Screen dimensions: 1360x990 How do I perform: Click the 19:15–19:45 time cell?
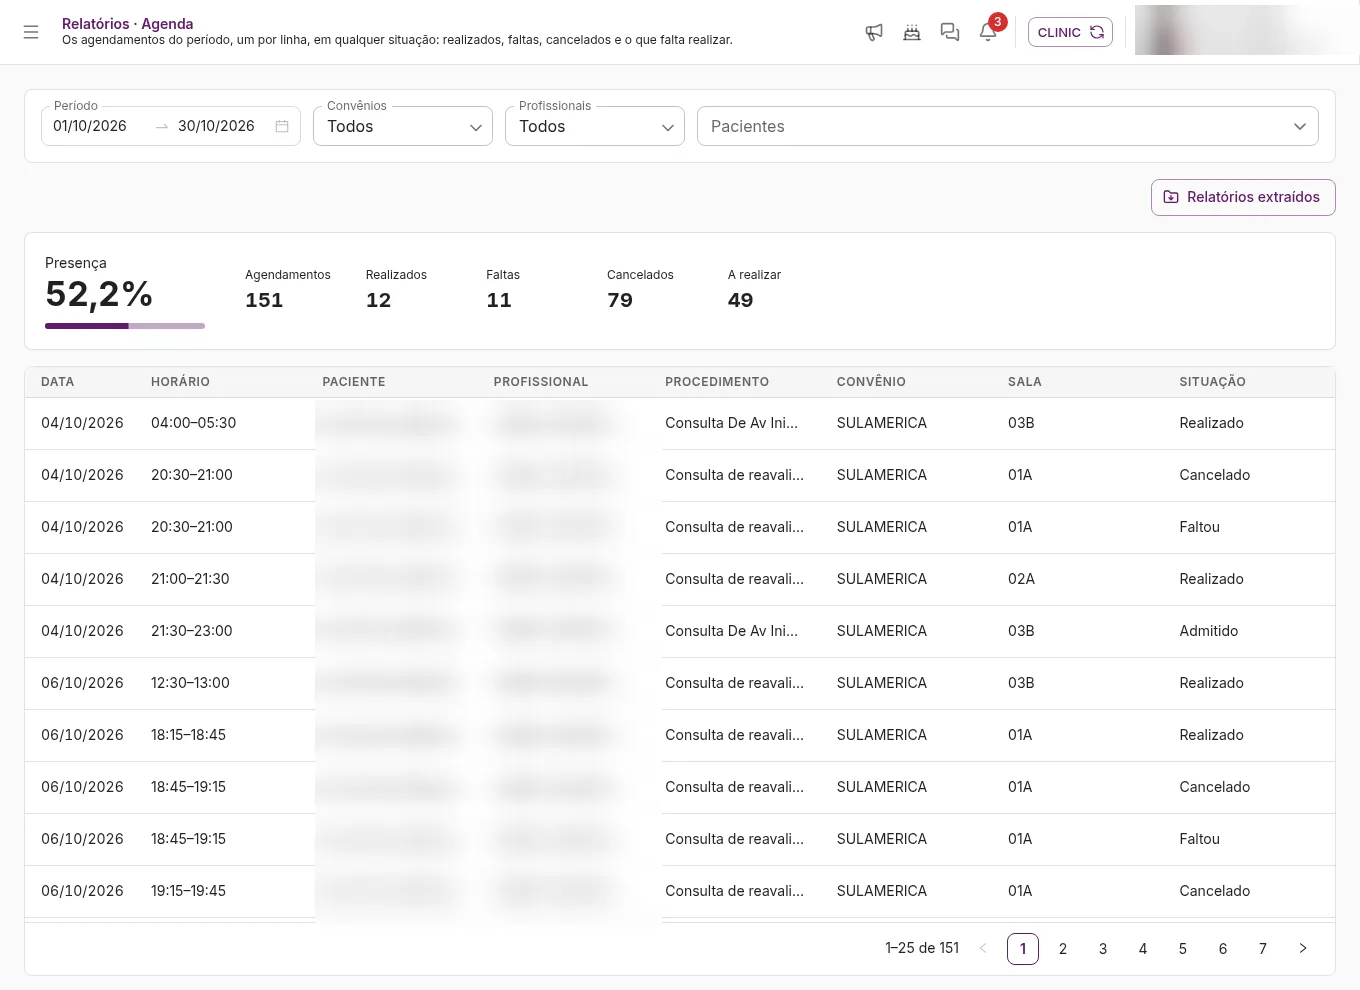click(x=188, y=891)
